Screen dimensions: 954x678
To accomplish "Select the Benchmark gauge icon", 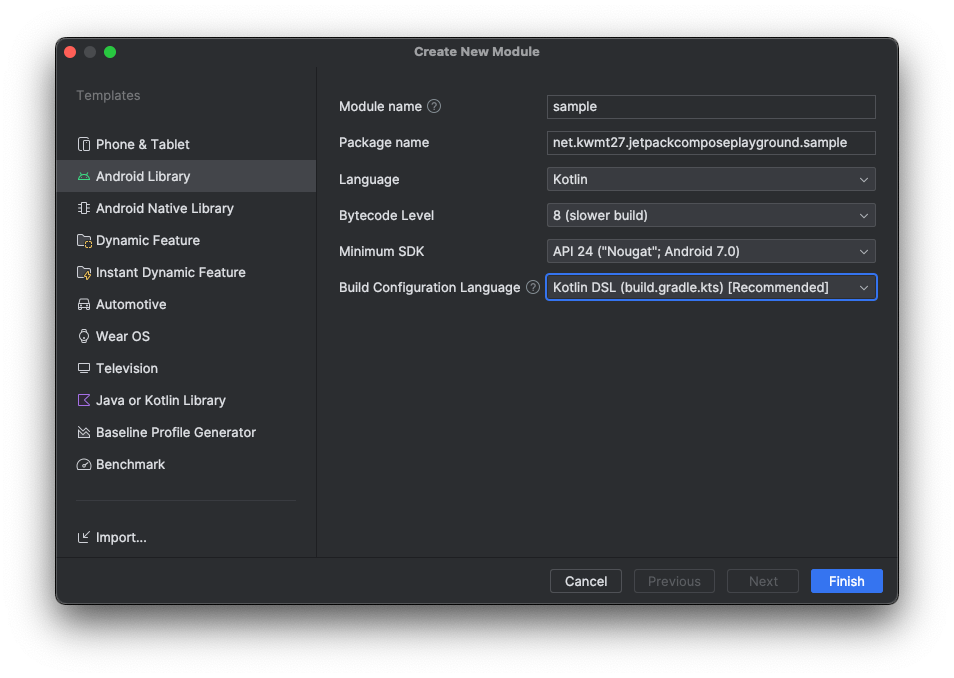I will click(84, 464).
